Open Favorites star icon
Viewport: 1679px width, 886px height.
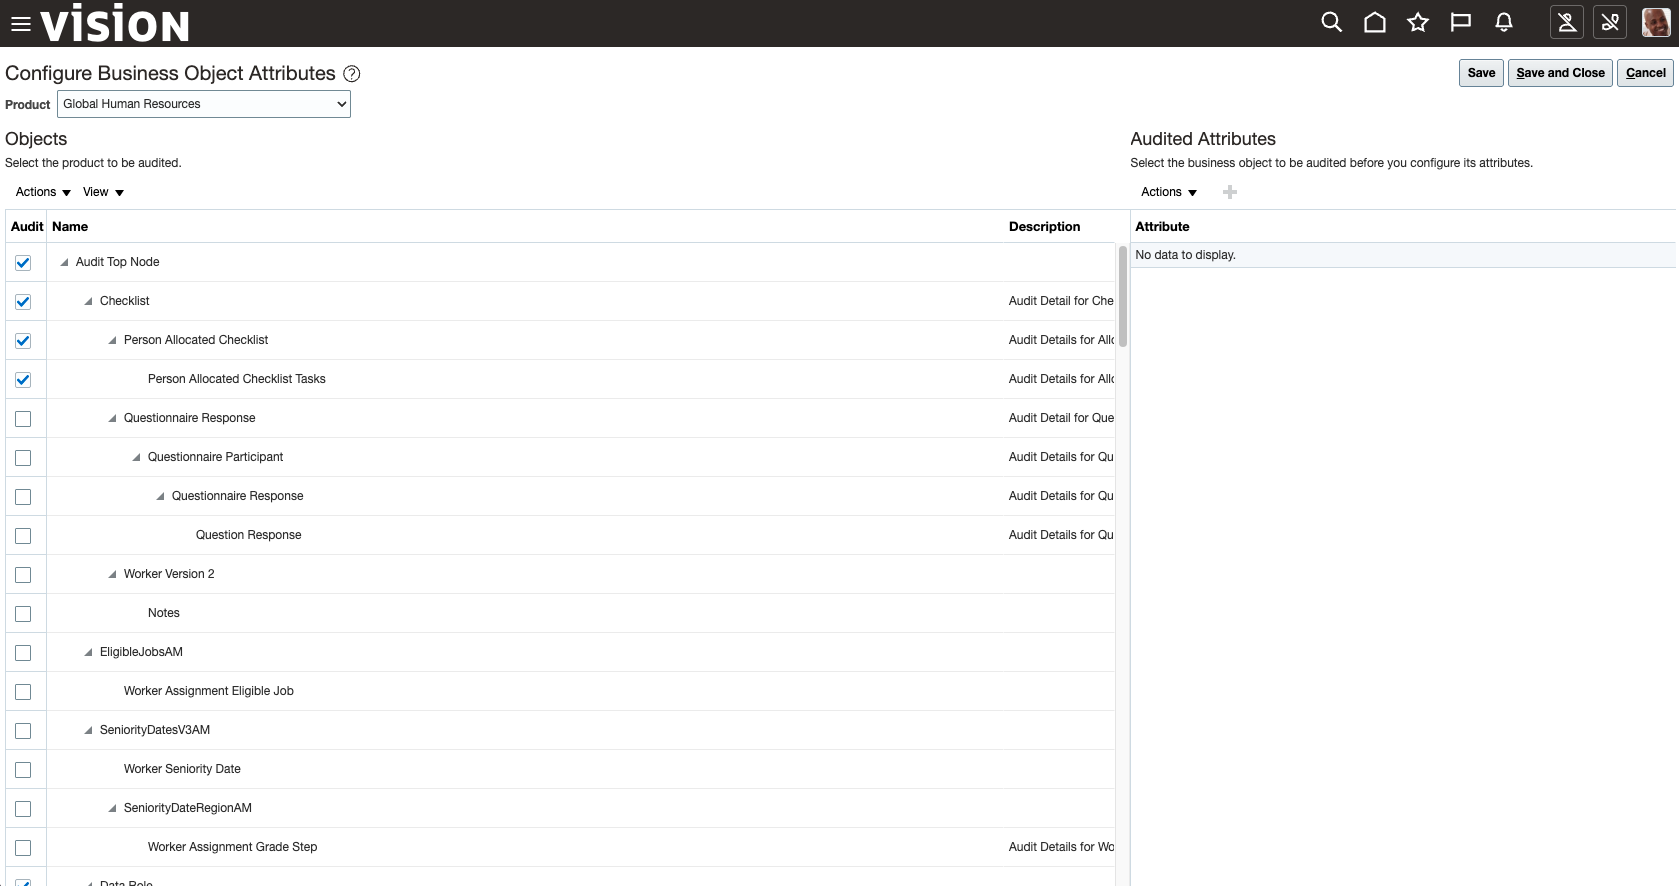coord(1418,22)
